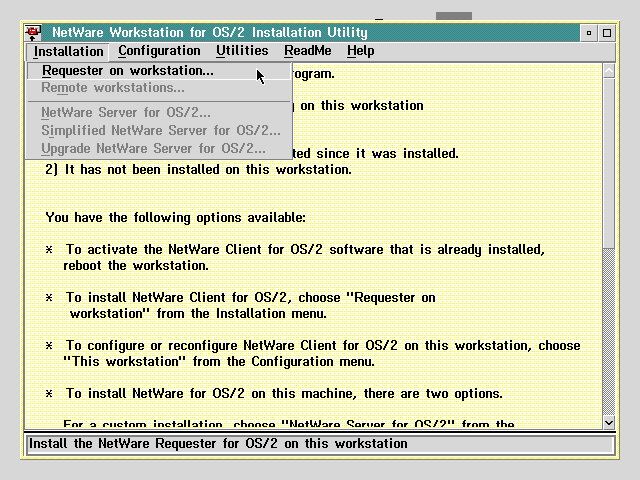640x480 pixels.
Task: Click the vertical scrollbar thumb
Action: [609, 163]
